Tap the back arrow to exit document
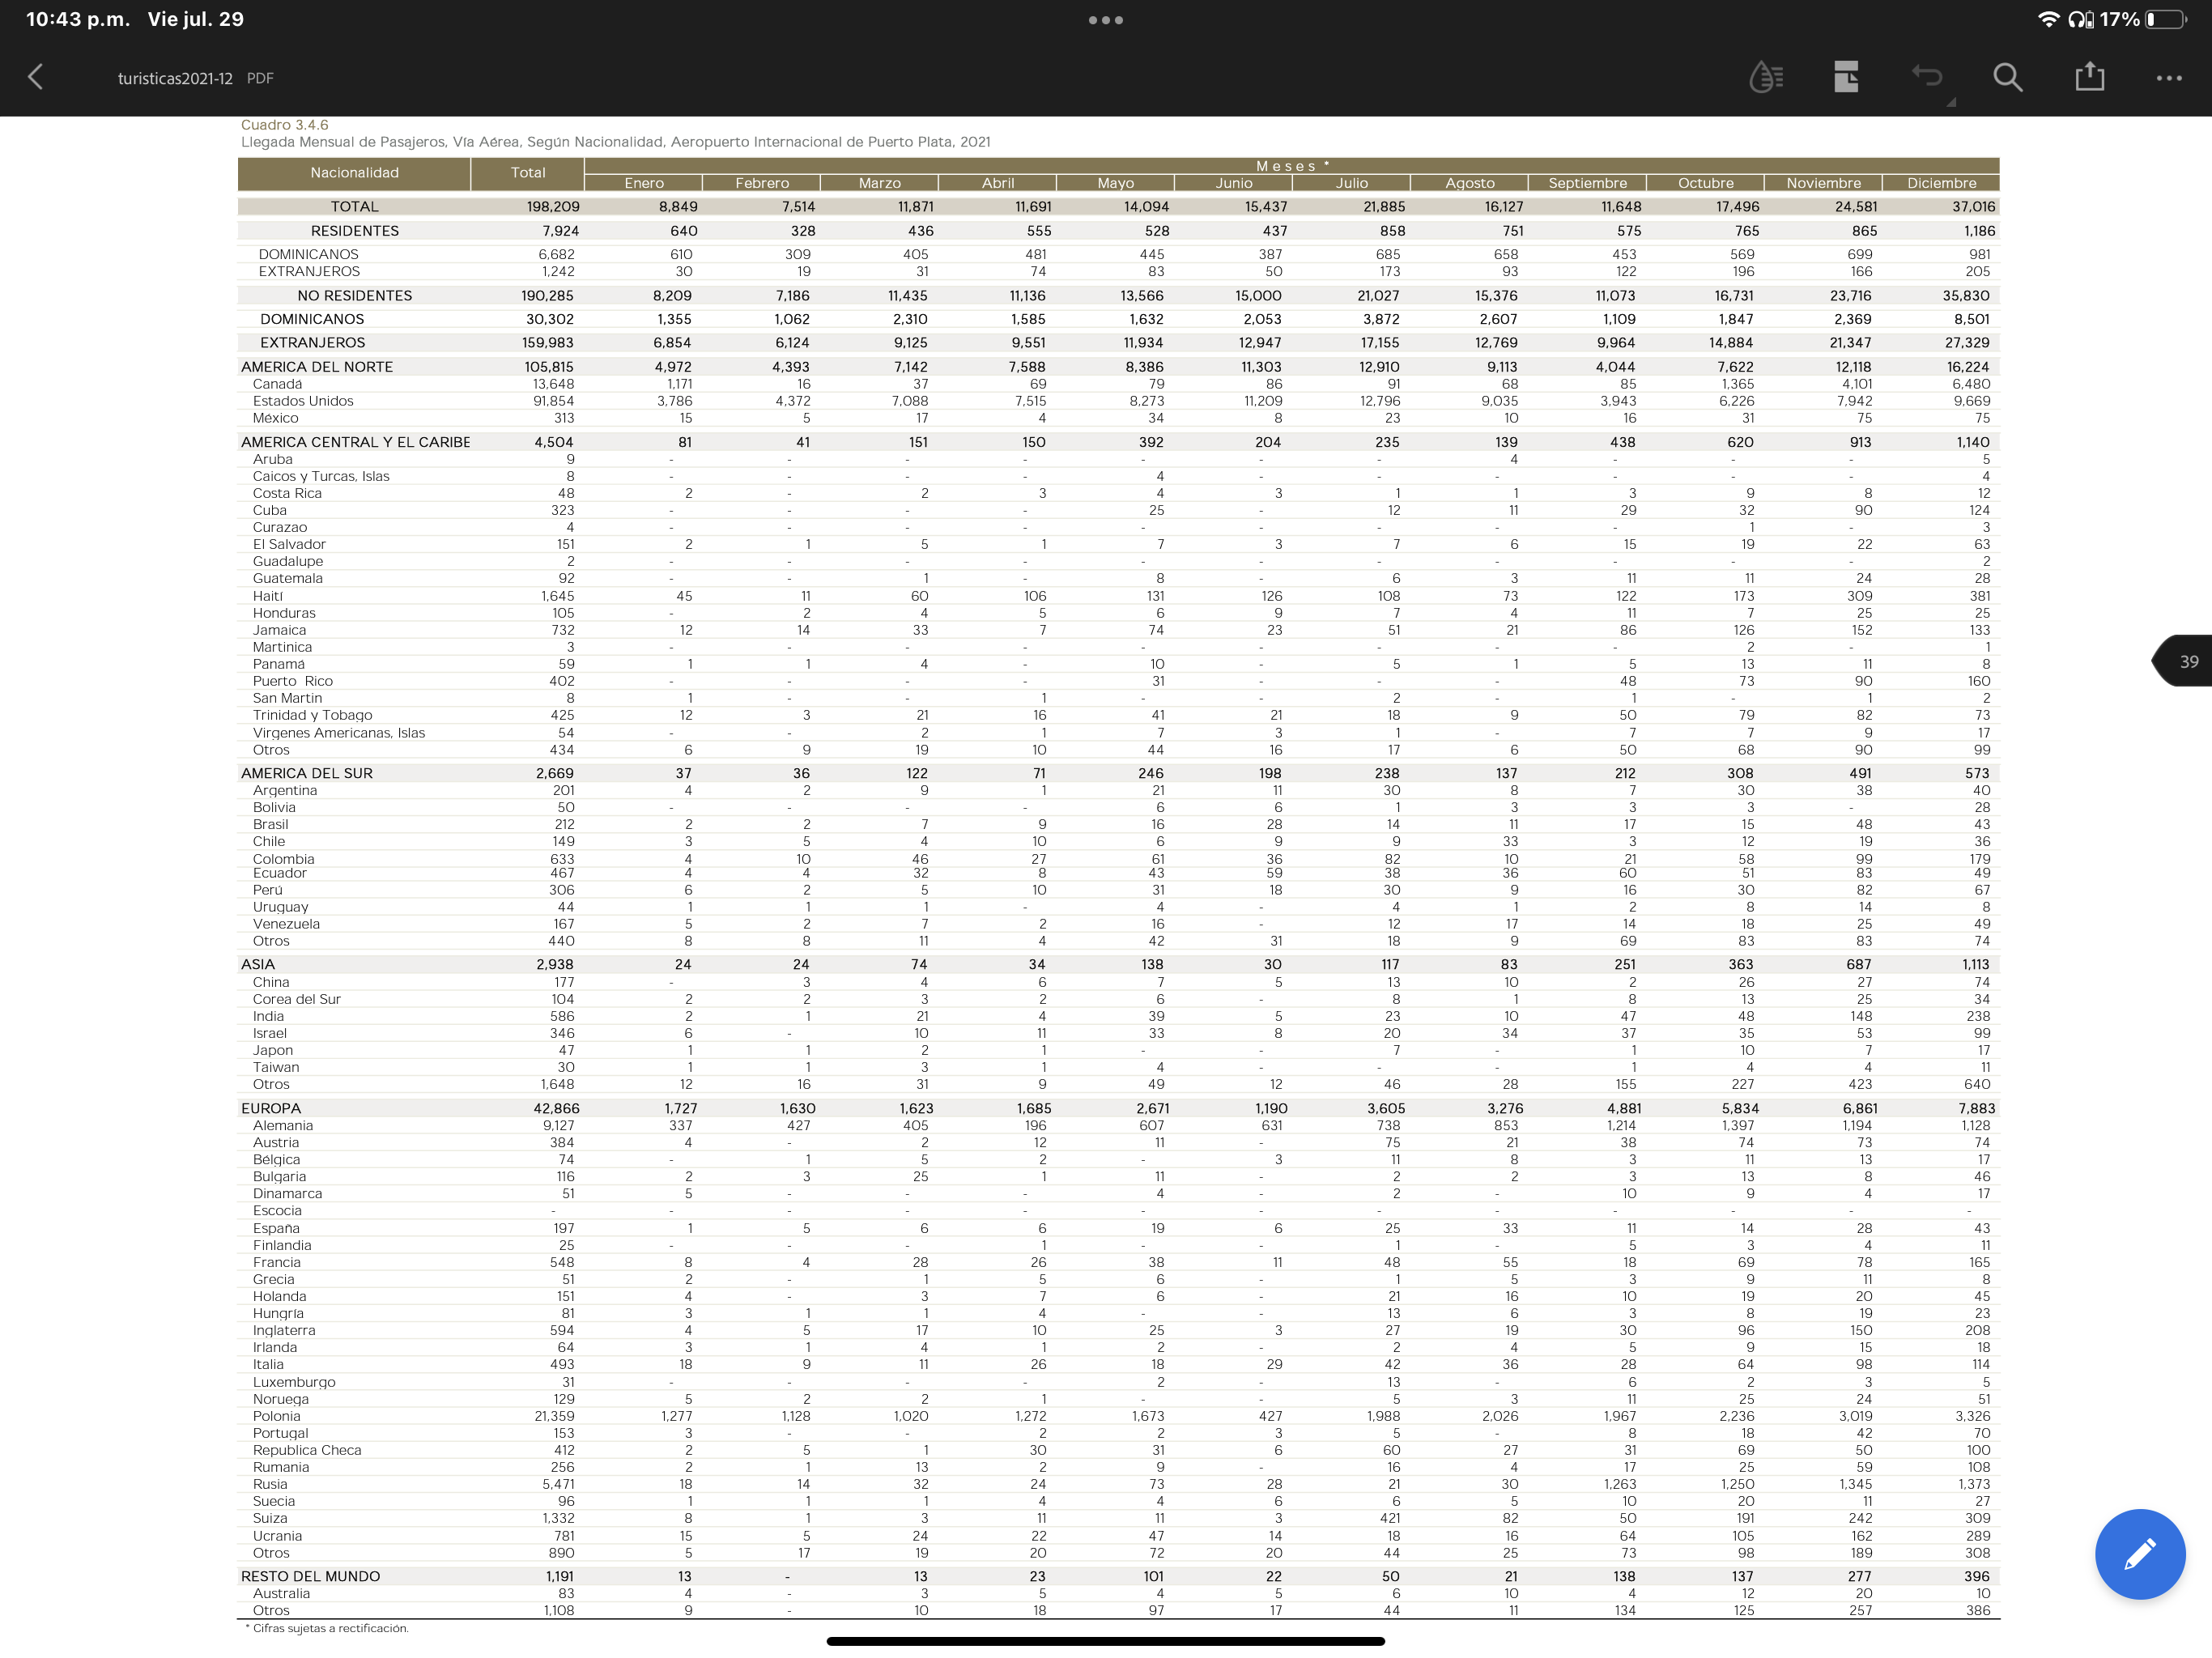This screenshot has width=2212, height=1658. [36, 77]
